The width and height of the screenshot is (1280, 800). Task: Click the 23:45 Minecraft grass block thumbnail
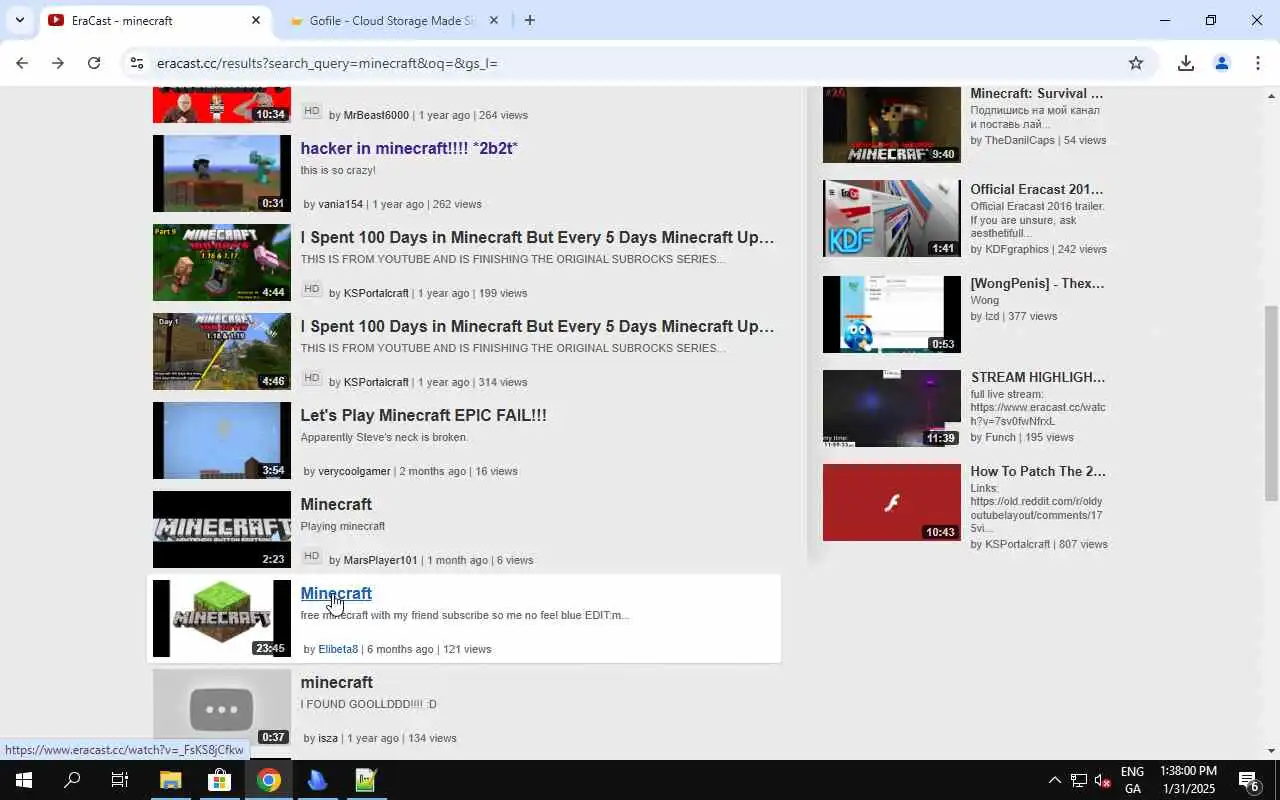[222, 619]
